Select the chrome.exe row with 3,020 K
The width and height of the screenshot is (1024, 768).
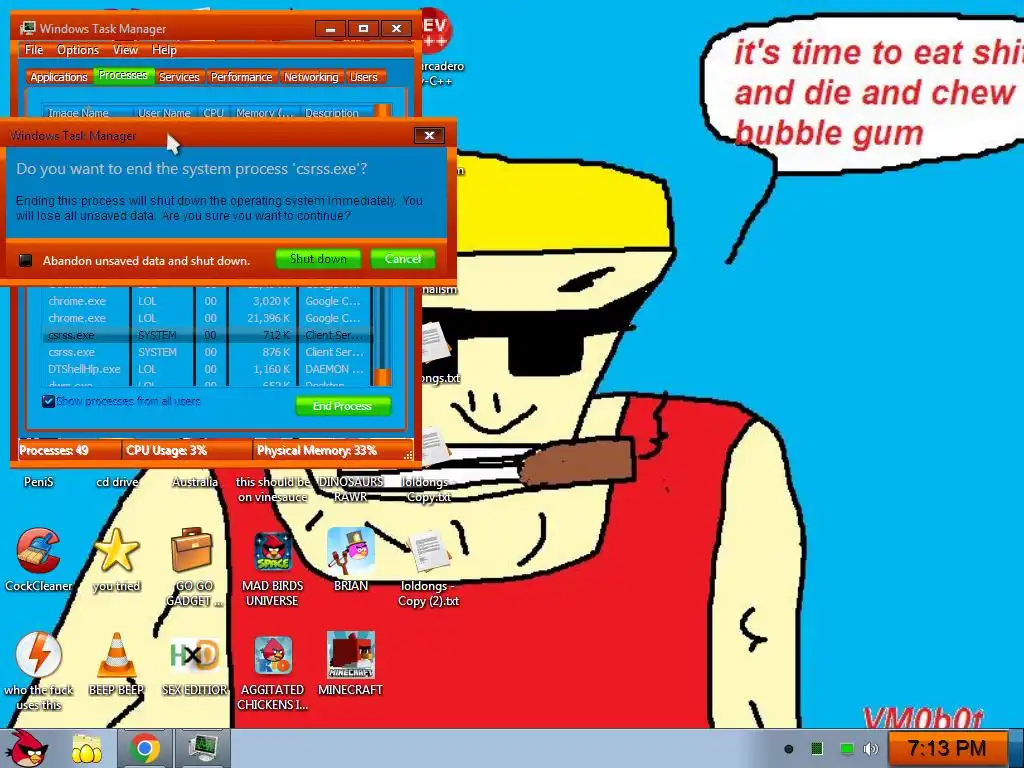[208, 301]
